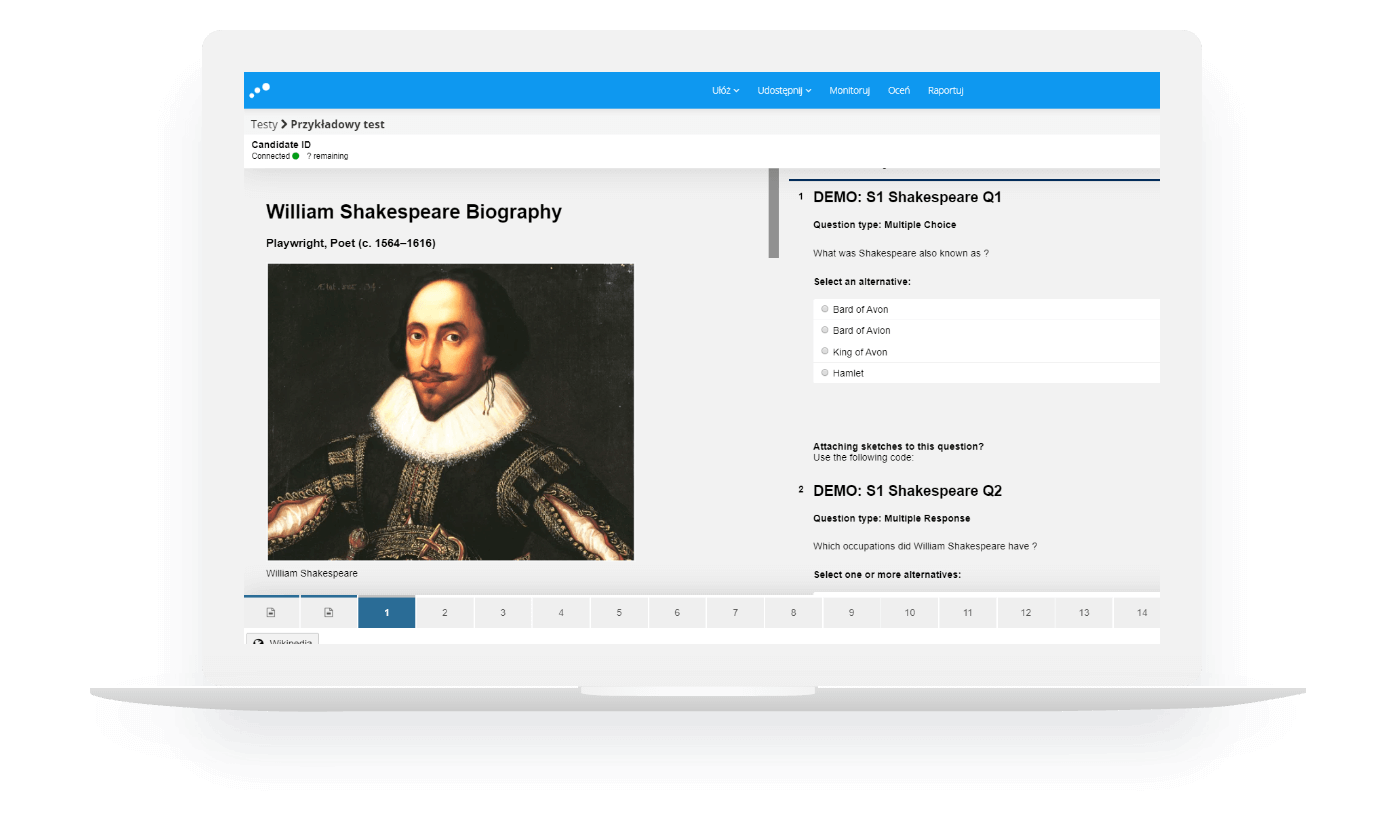This screenshot has width=1397, height=836.
Task: Click the breadcrumb arrow after Testy
Action: coord(284,124)
